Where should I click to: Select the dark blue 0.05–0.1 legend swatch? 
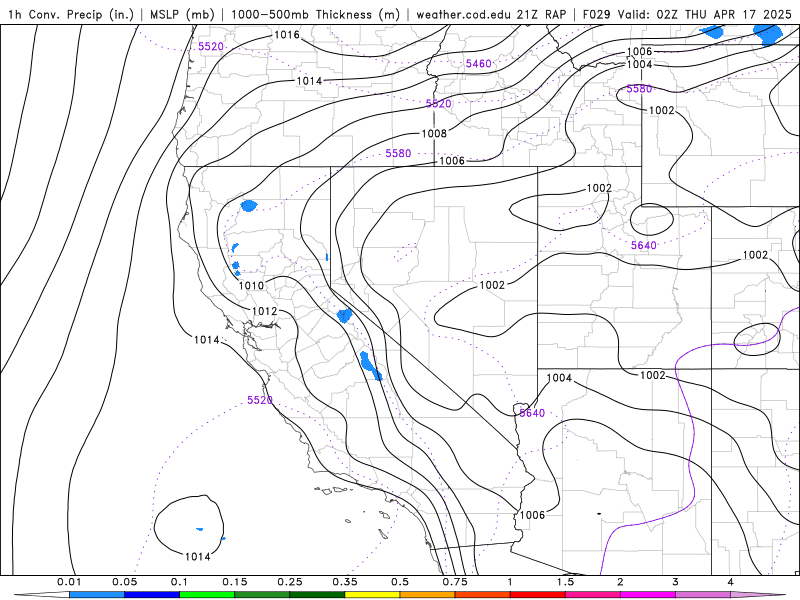(152, 595)
